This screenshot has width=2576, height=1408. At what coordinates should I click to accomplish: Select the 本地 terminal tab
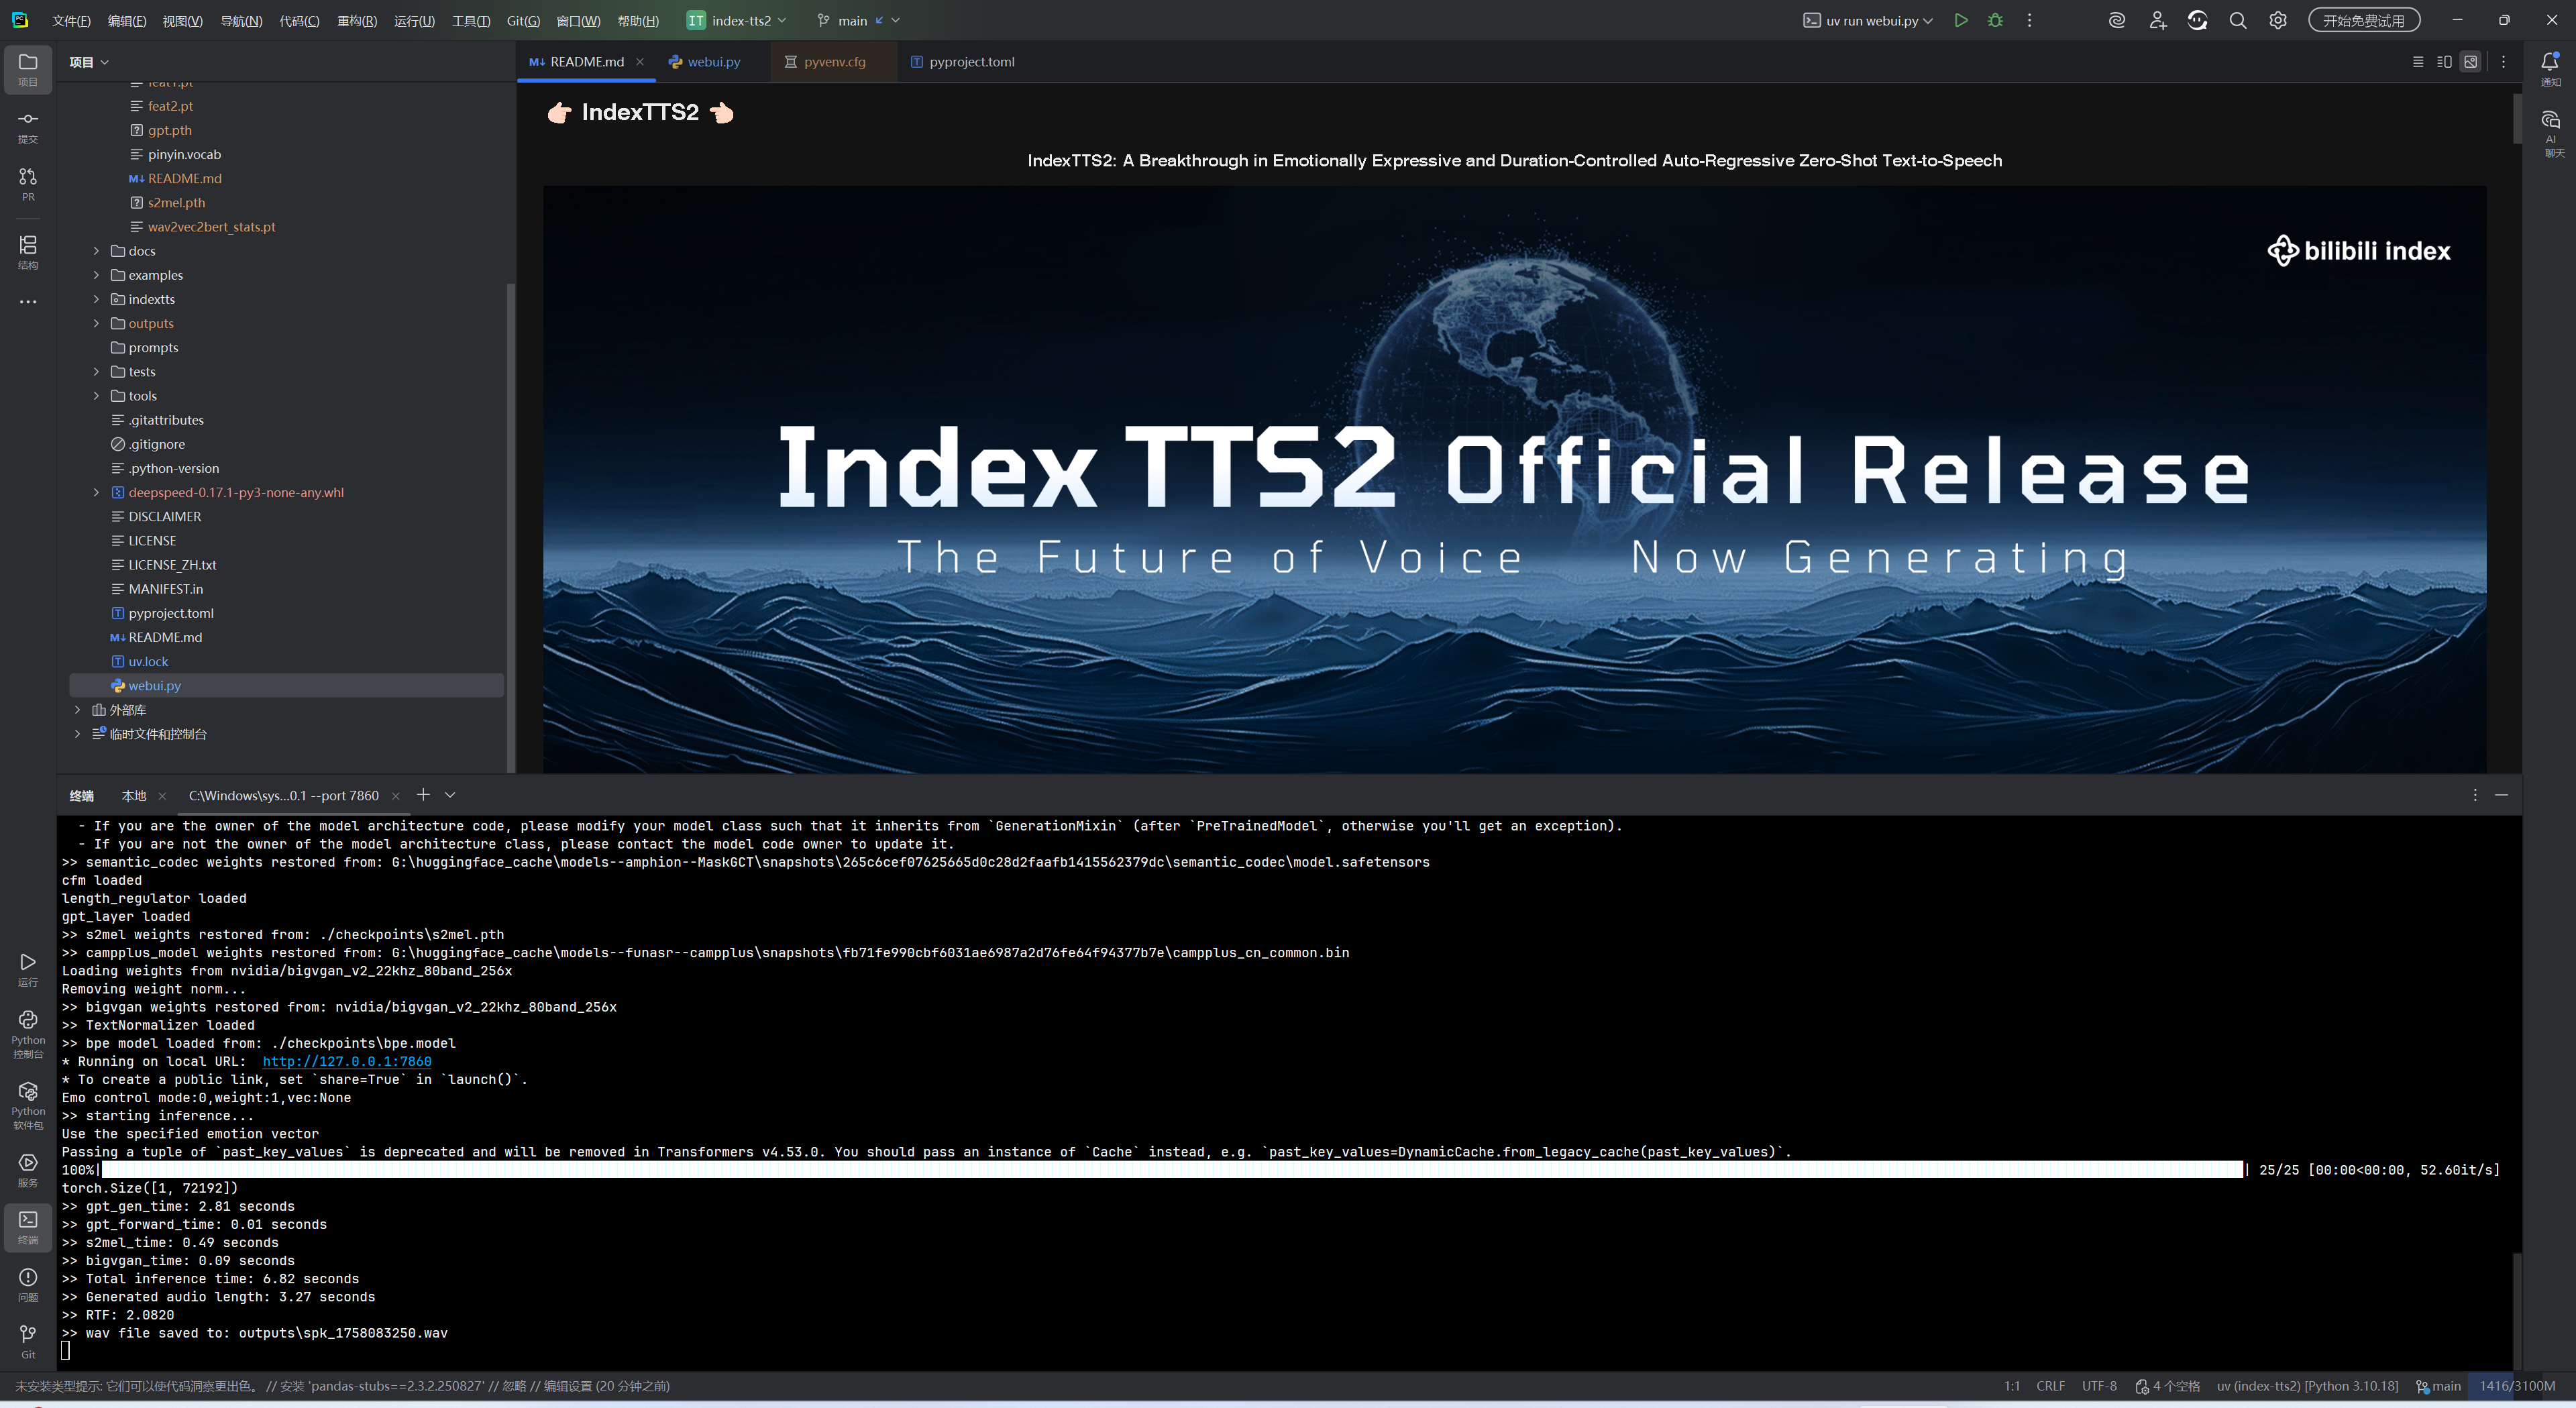(134, 796)
